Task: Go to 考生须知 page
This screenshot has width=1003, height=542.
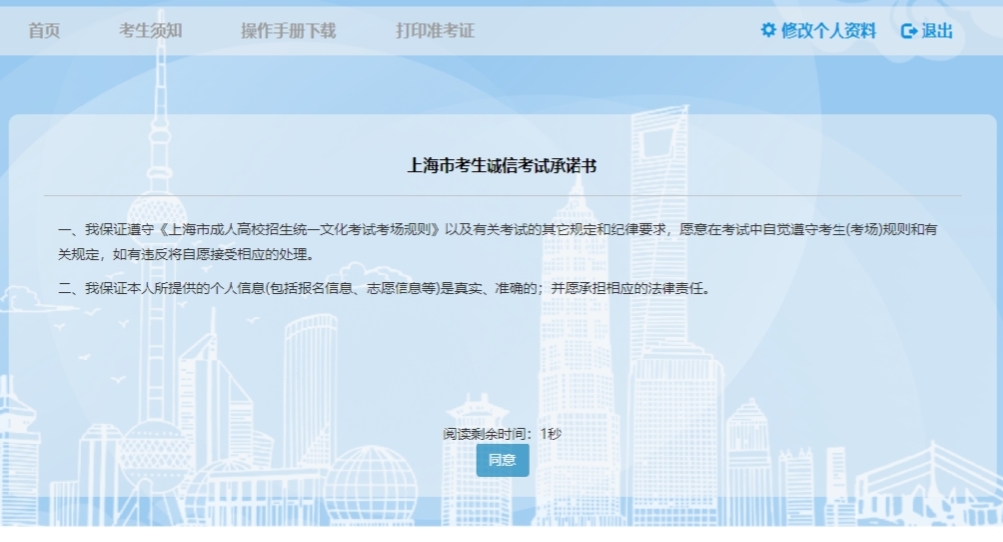Action: pyautogui.click(x=150, y=30)
